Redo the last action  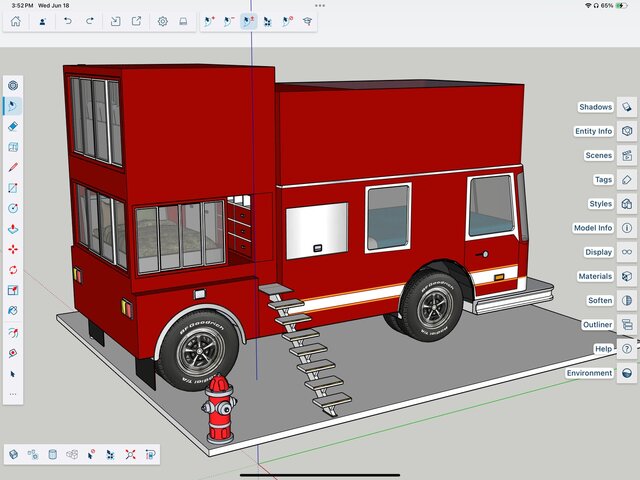(x=90, y=21)
